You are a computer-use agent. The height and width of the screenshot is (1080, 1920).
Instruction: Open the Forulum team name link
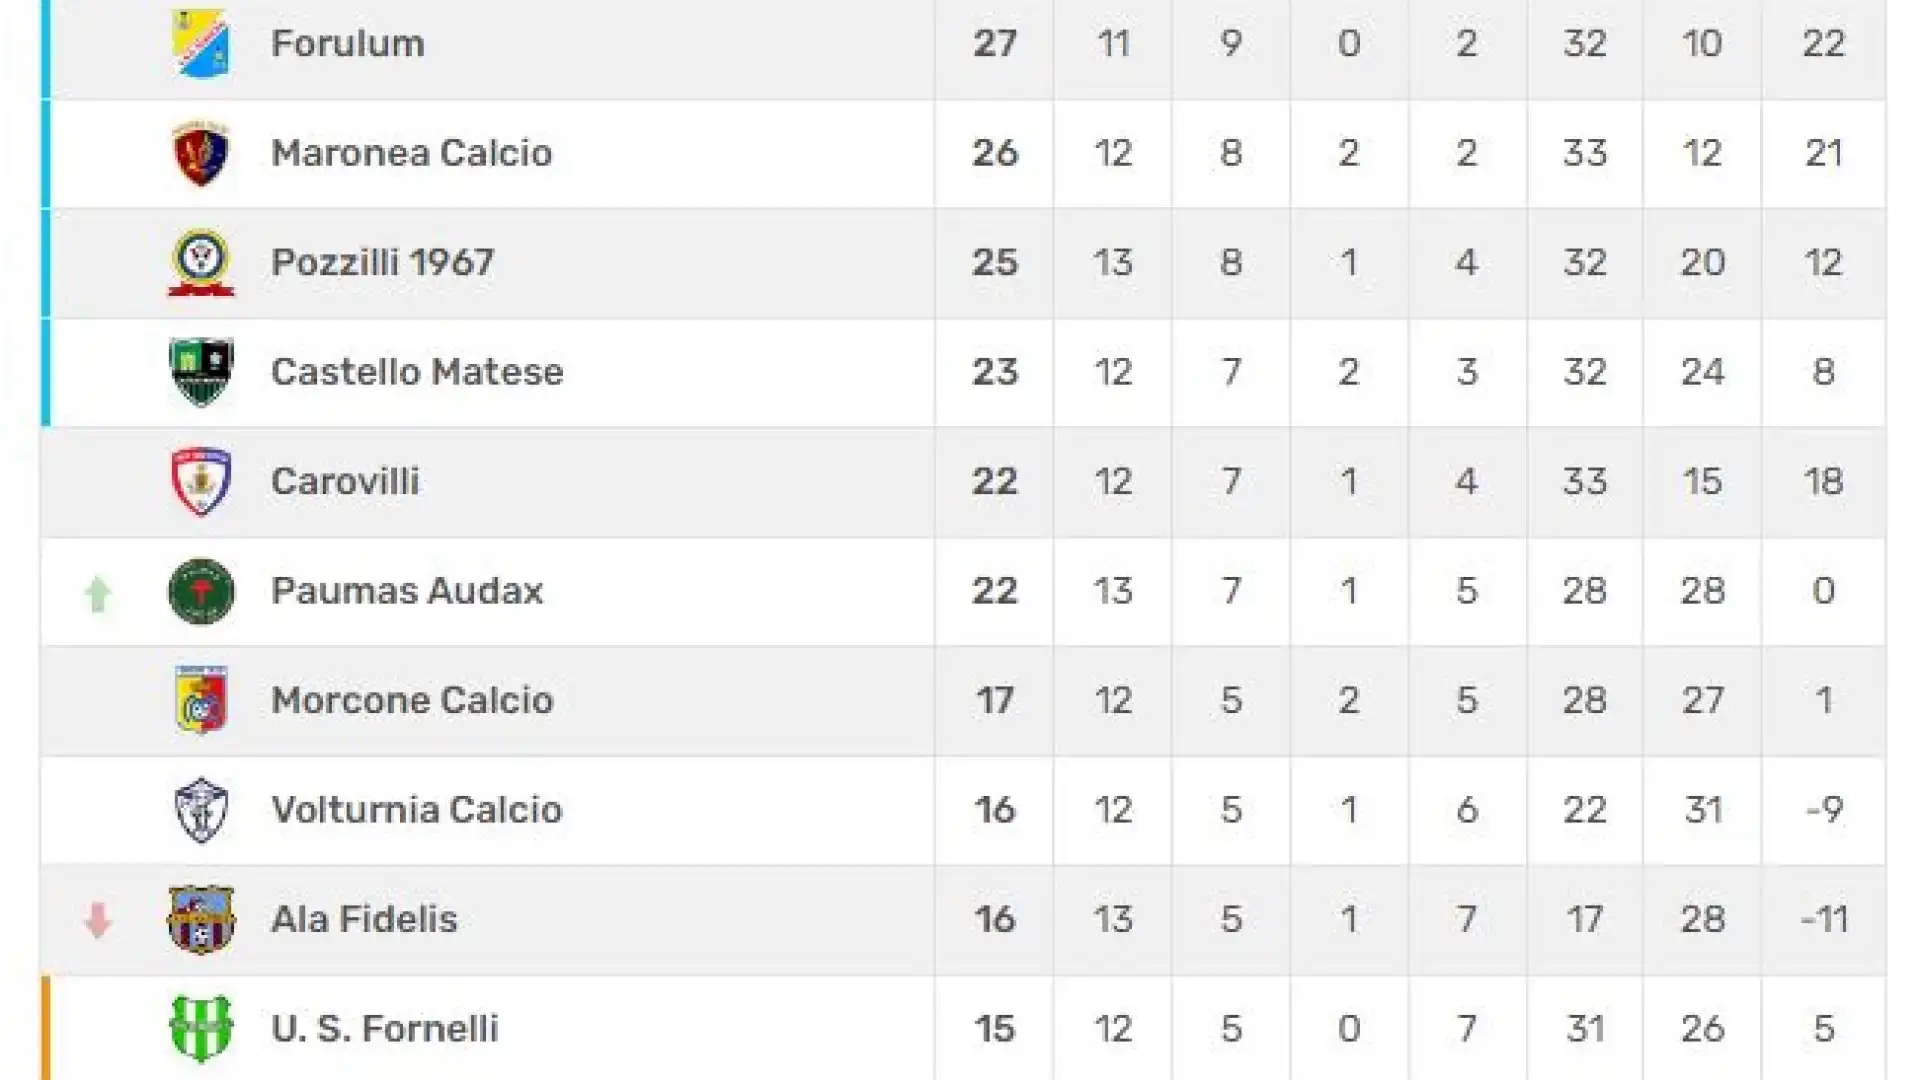348,44
